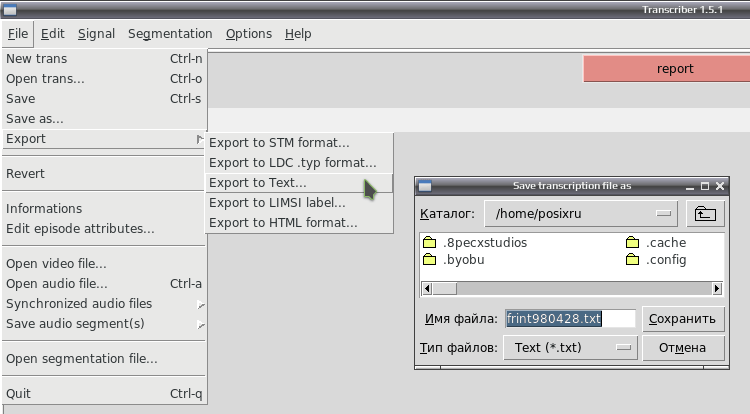750x414 pixels.
Task: Select the .config folder
Action: point(656,260)
